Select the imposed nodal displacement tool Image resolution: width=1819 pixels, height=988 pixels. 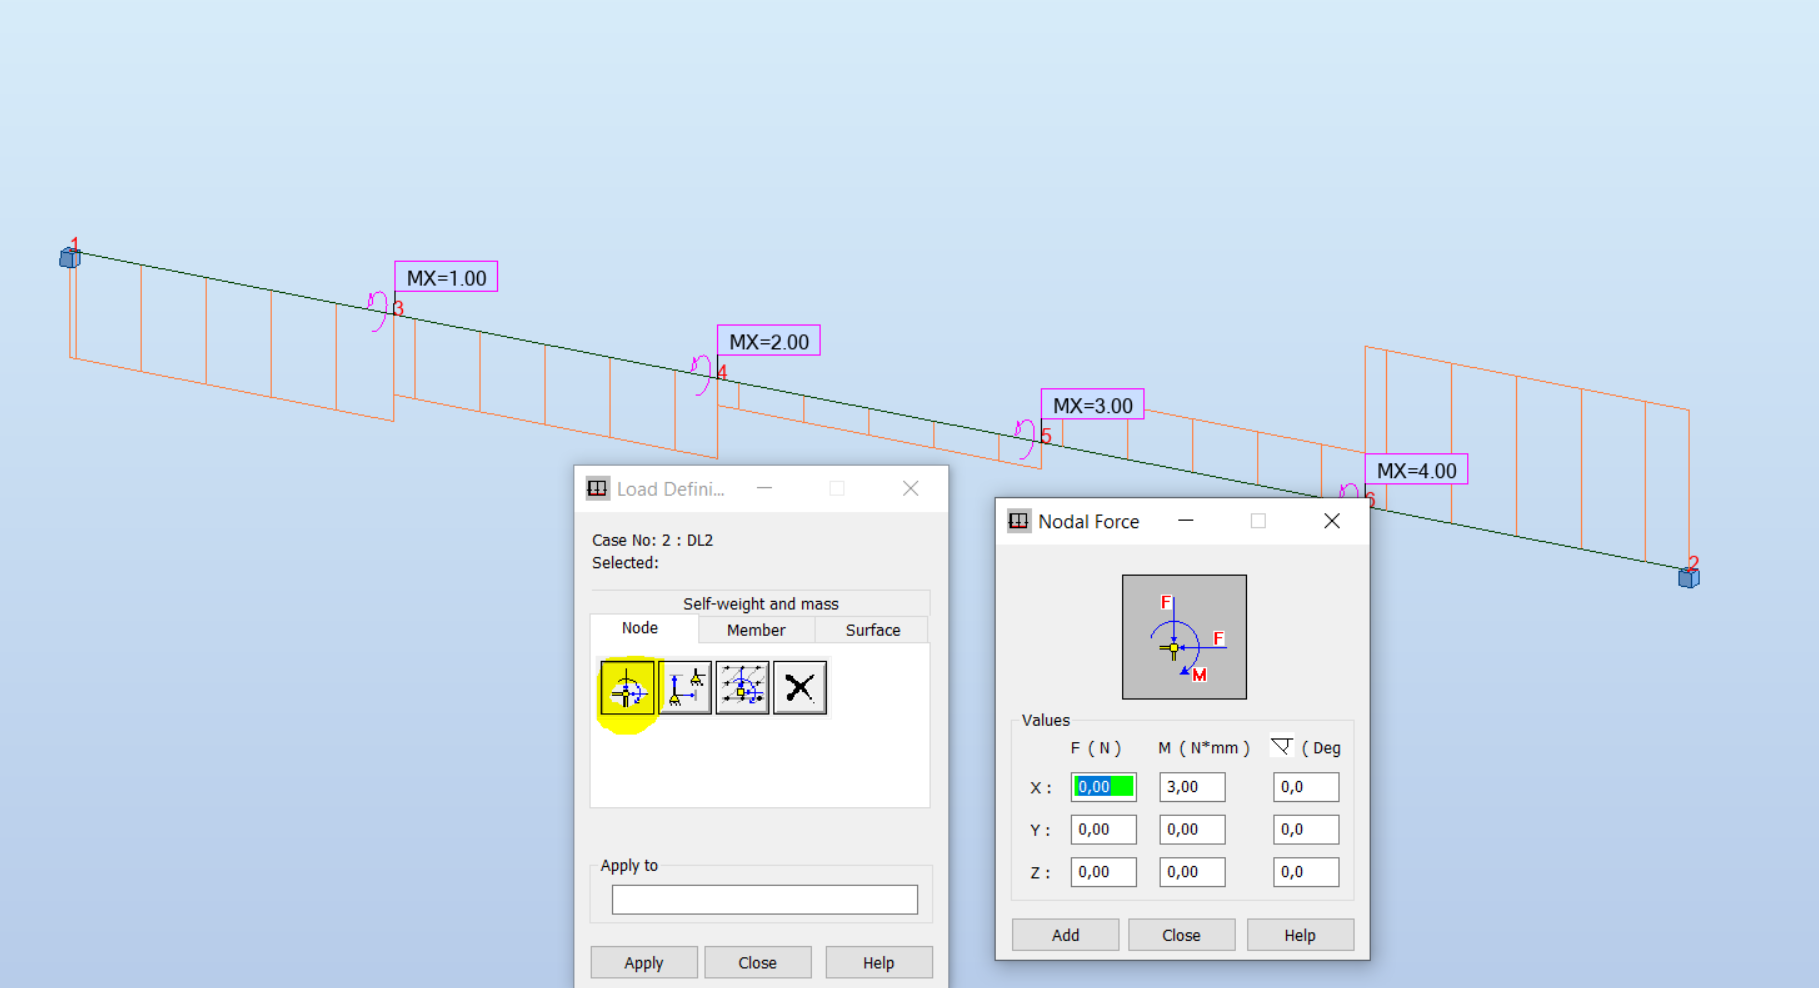click(686, 686)
